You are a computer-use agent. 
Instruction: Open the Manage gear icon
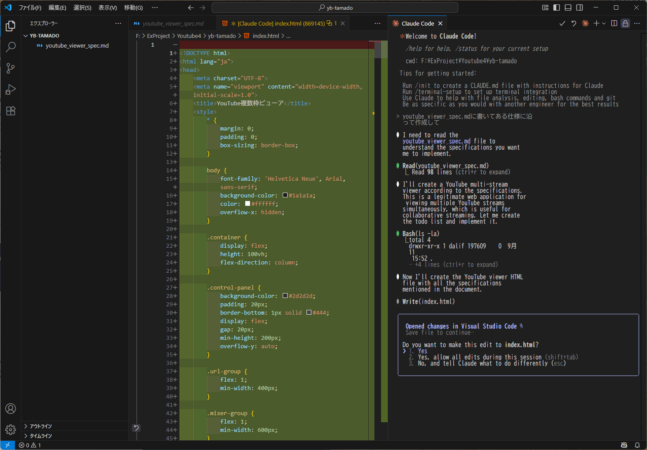tap(10, 429)
